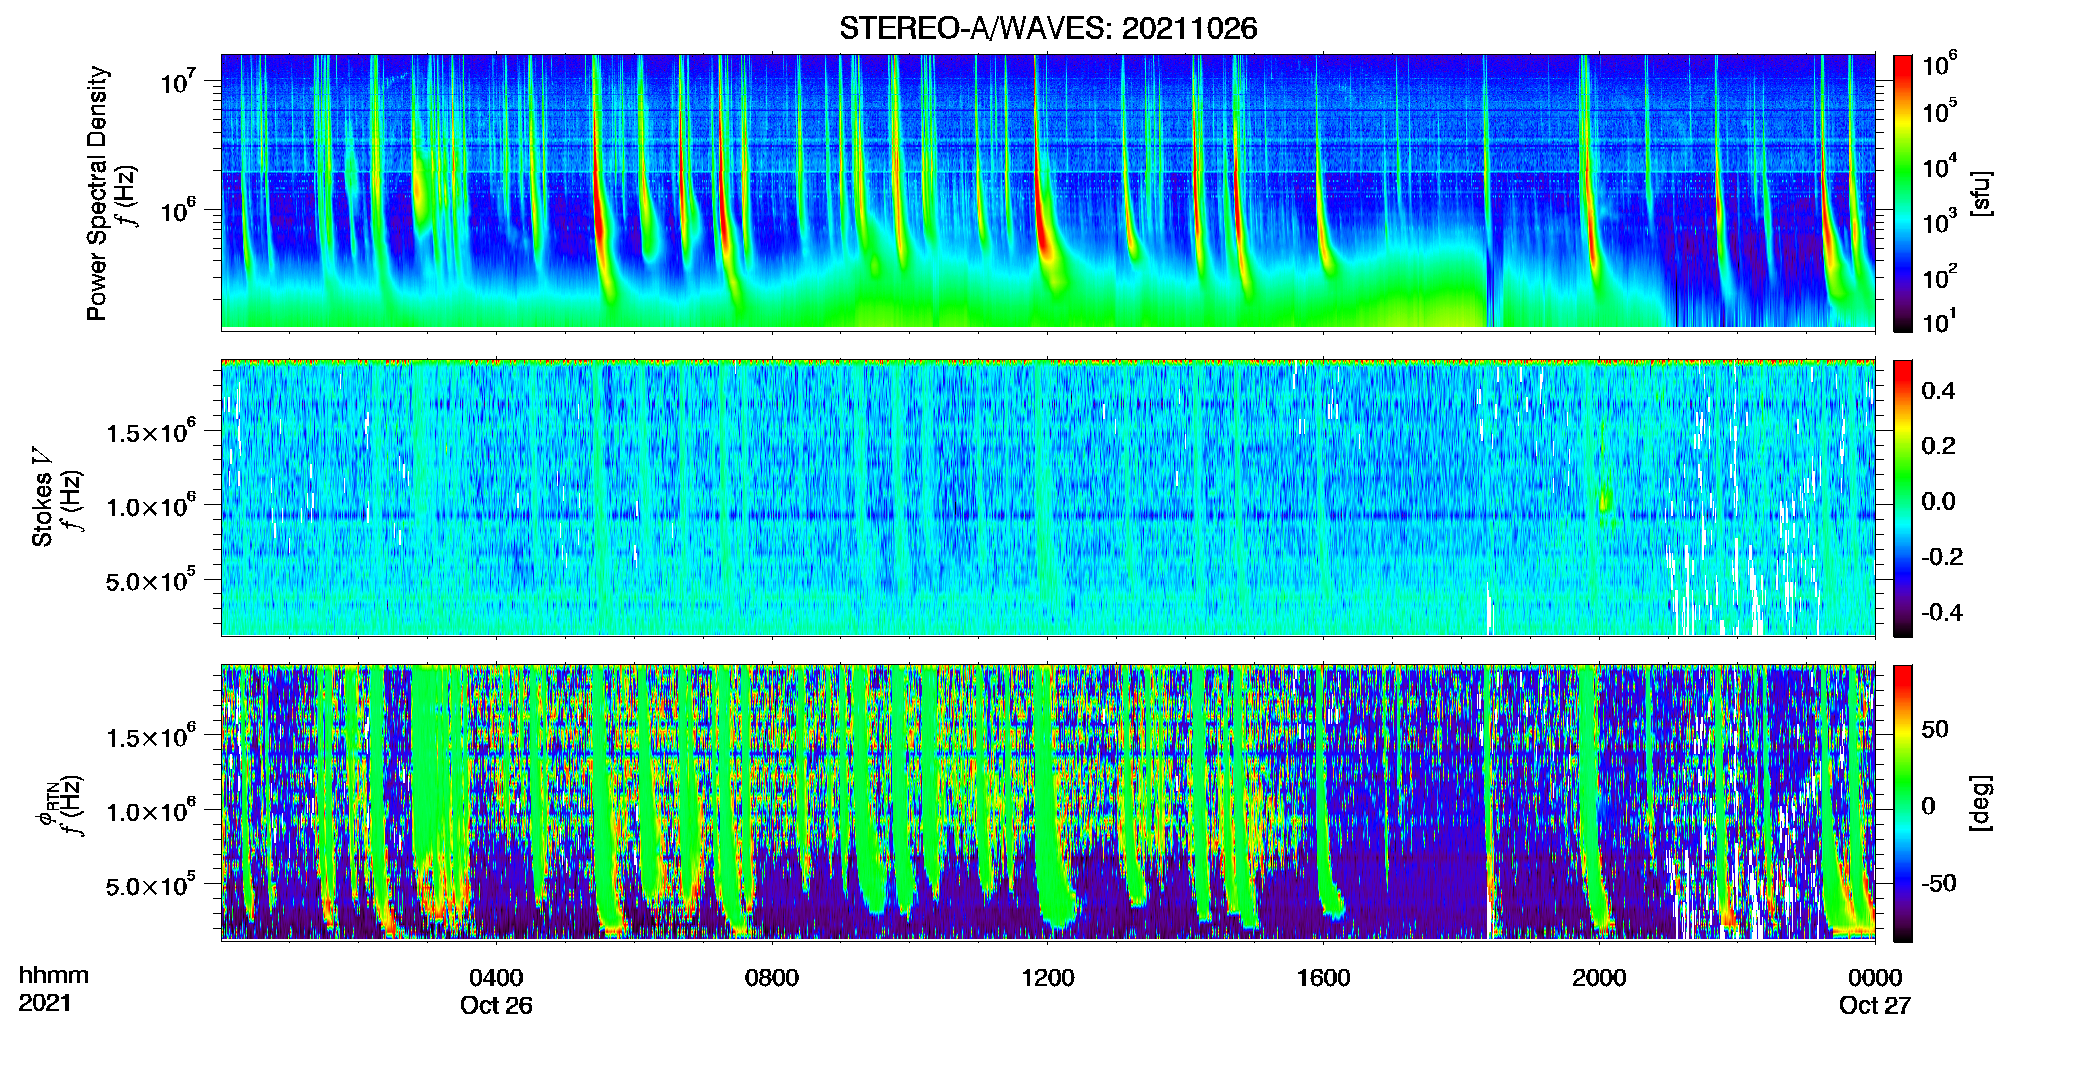Click the 10^6 value on sfu color bar

tap(1940, 66)
